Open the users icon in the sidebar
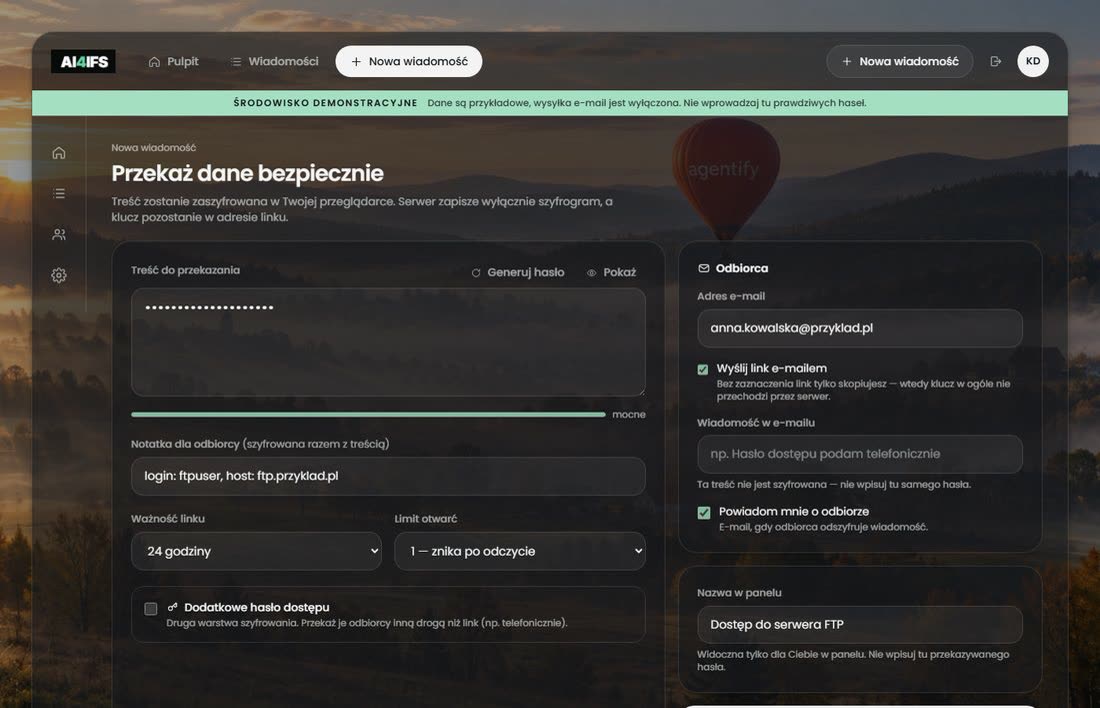The width and height of the screenshot is (1100, 708). [59, 234]
